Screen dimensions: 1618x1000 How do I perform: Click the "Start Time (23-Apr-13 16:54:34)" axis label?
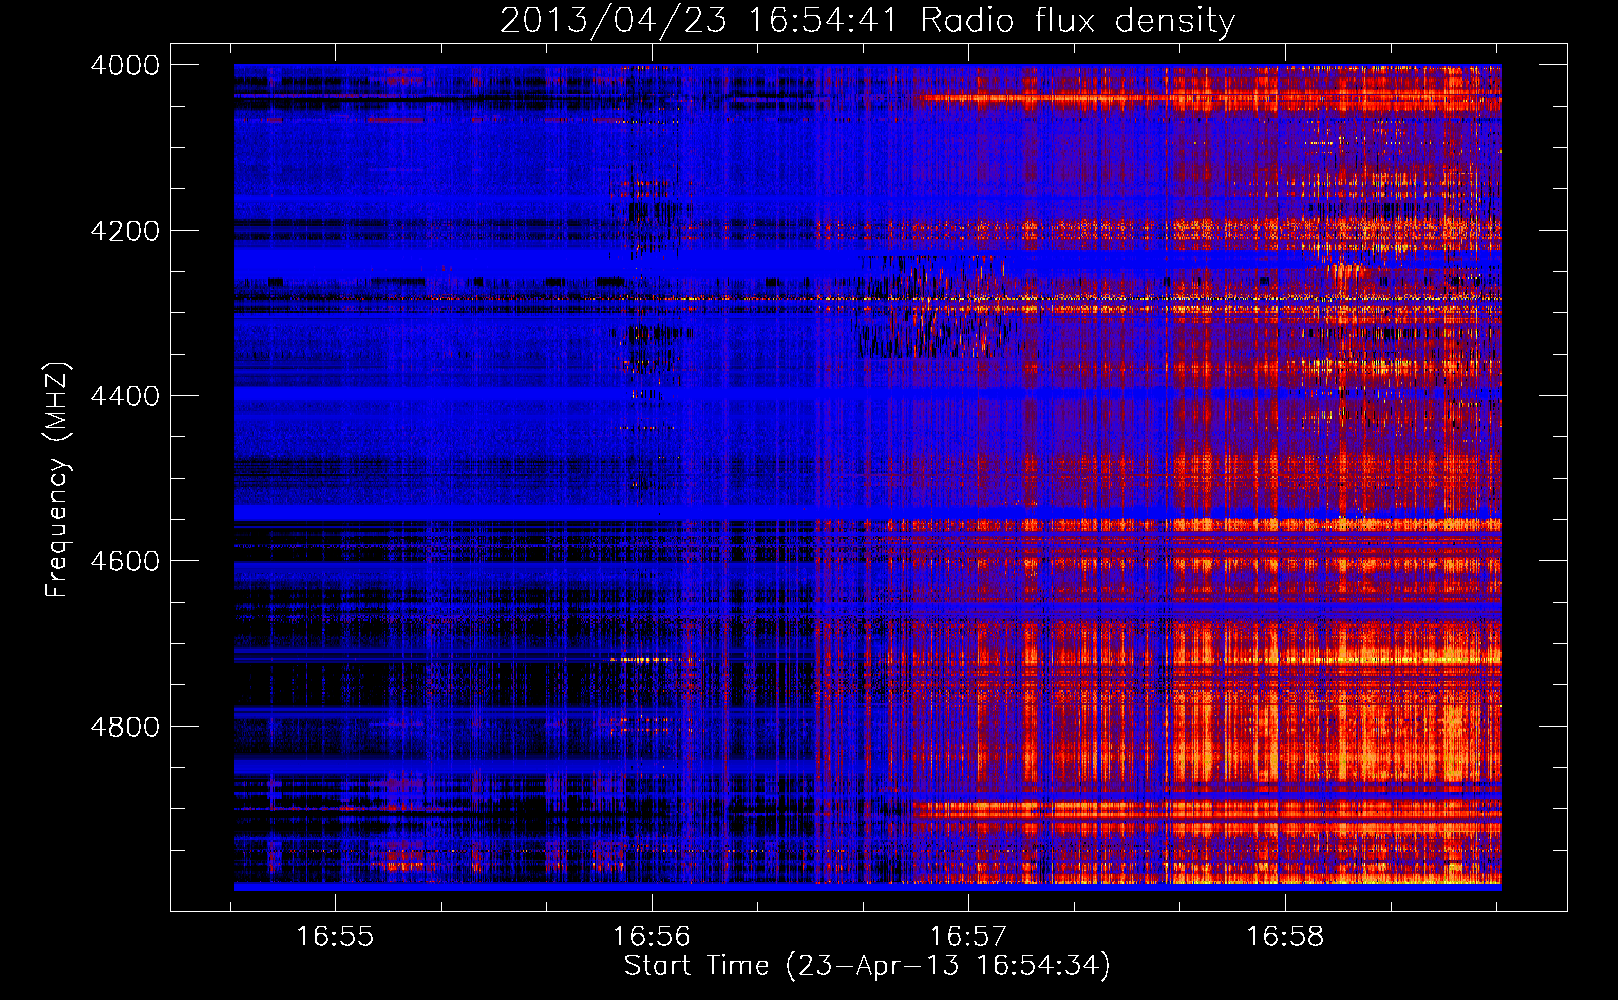click(867, 966)
